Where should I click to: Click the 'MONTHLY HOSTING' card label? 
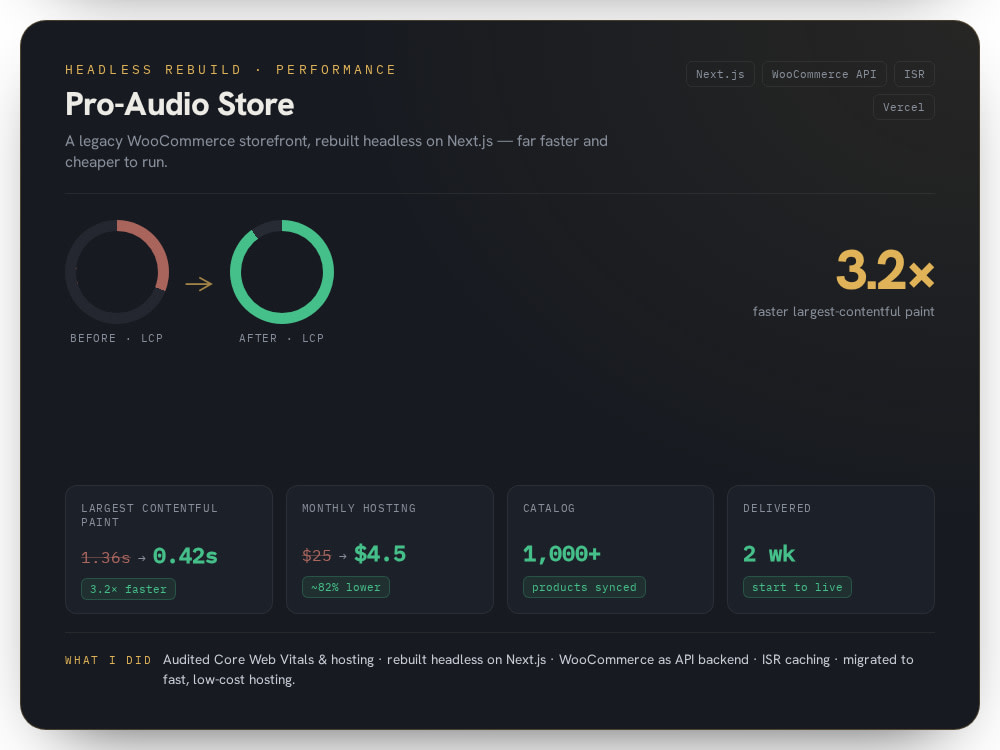pos(359,508)
